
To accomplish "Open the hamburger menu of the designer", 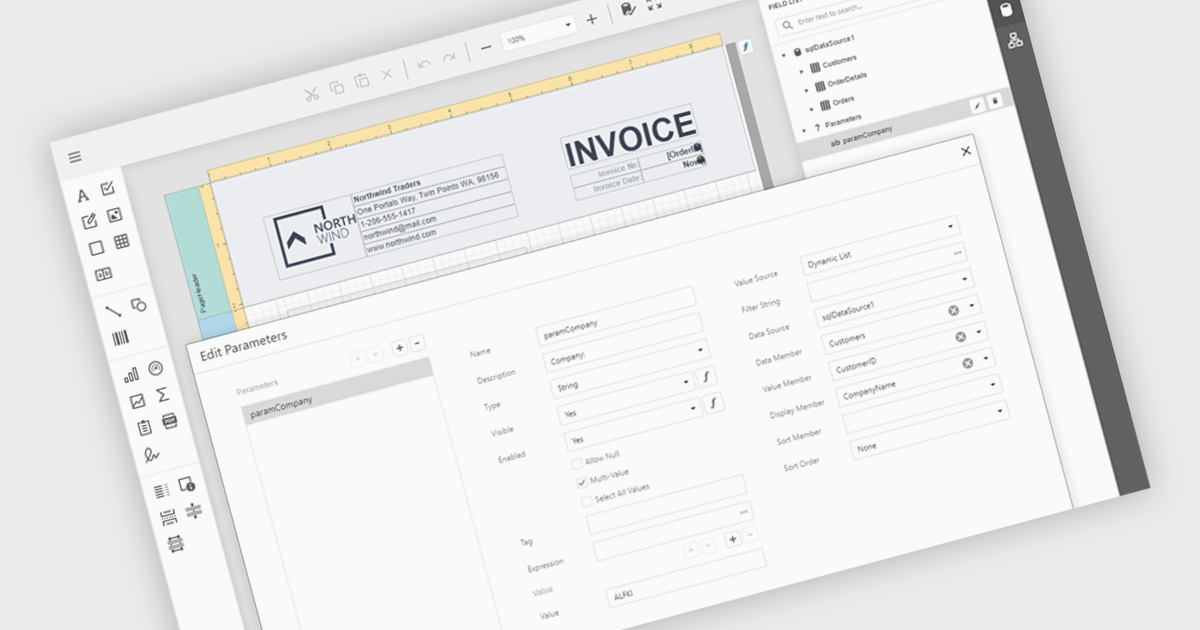I will pos(75,157).
